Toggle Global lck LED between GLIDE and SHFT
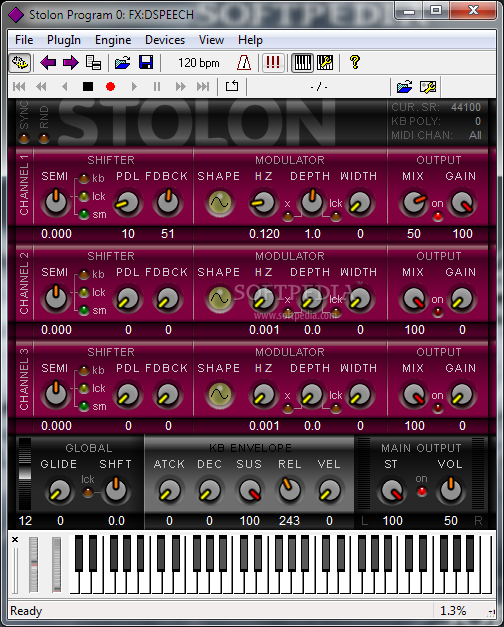Image resolution: width=504 pixels, height=627 pixels. point(88,492)
